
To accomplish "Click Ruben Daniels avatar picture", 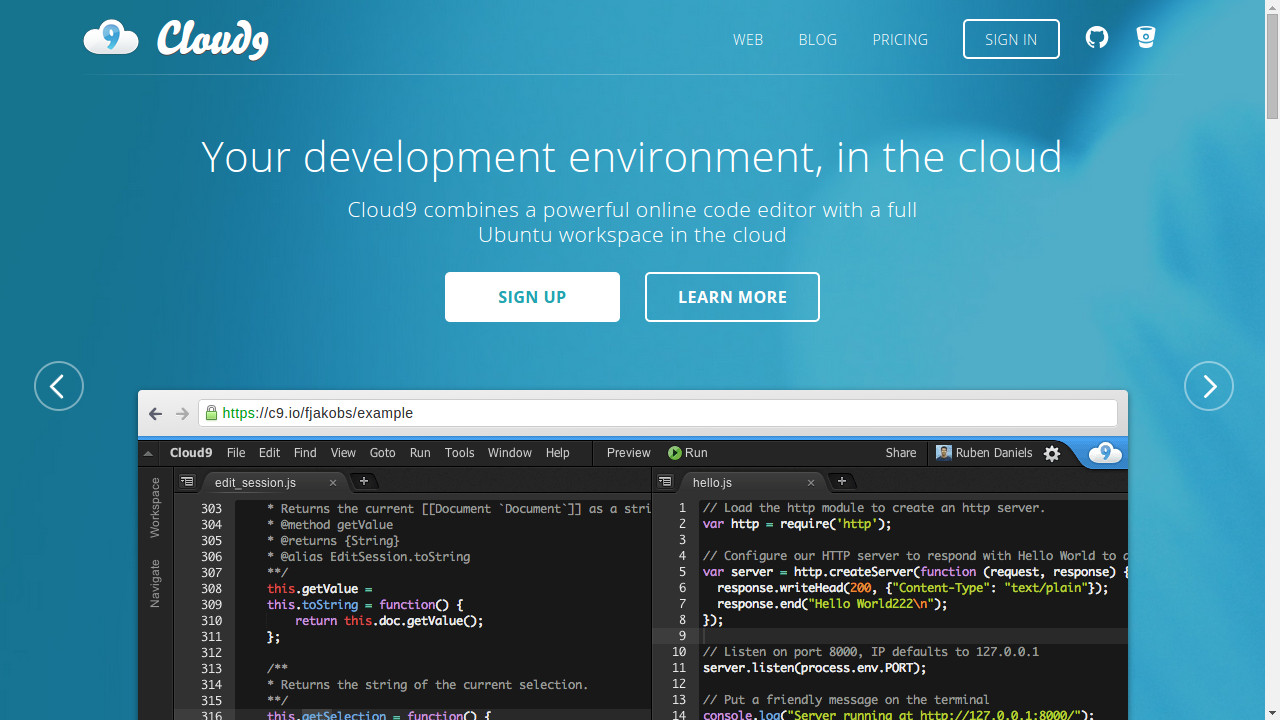I will 944,453.
